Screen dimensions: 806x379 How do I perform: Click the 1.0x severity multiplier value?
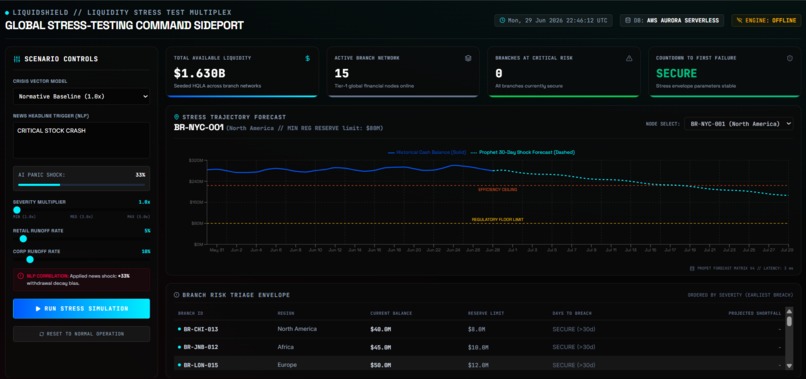(144, 202)
